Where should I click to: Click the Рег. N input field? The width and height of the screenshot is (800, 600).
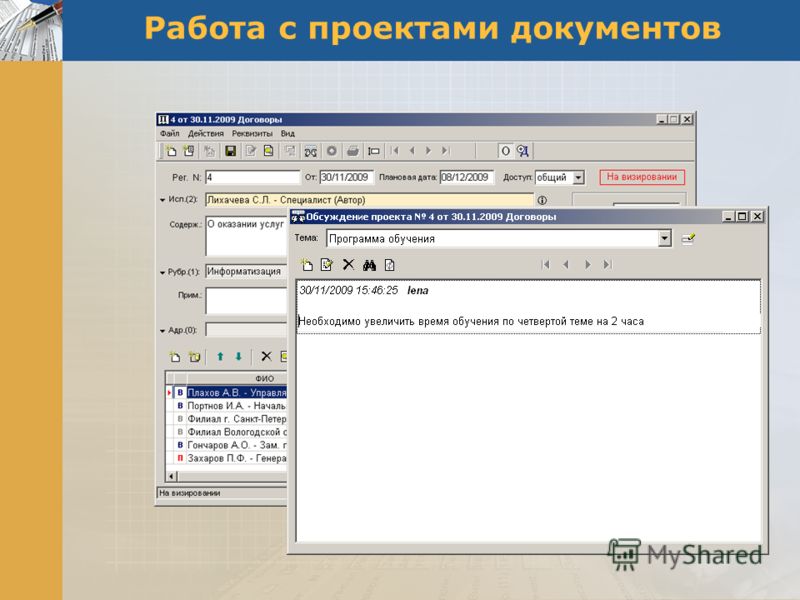(253, 178)
